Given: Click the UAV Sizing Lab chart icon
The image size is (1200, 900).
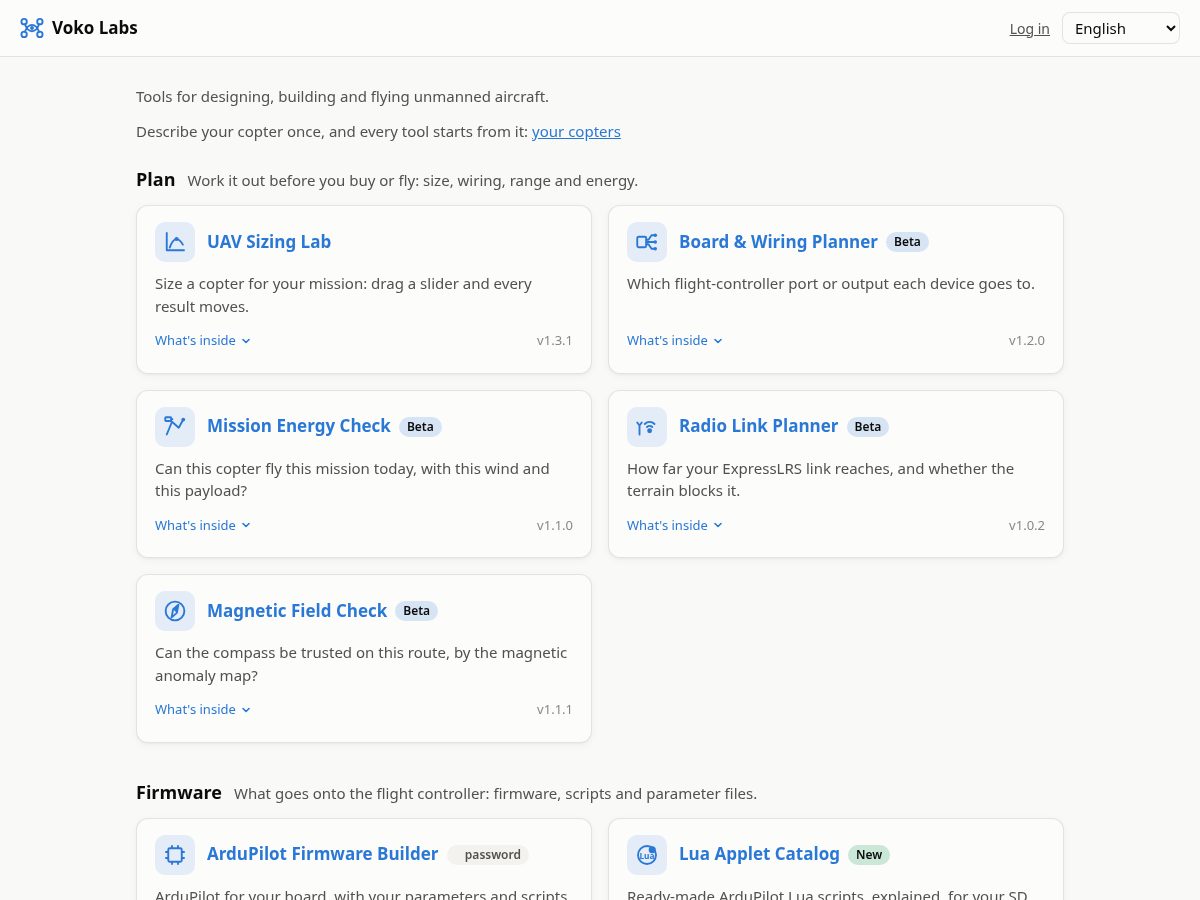Looking at the screenshot, I should pos(175,242).
